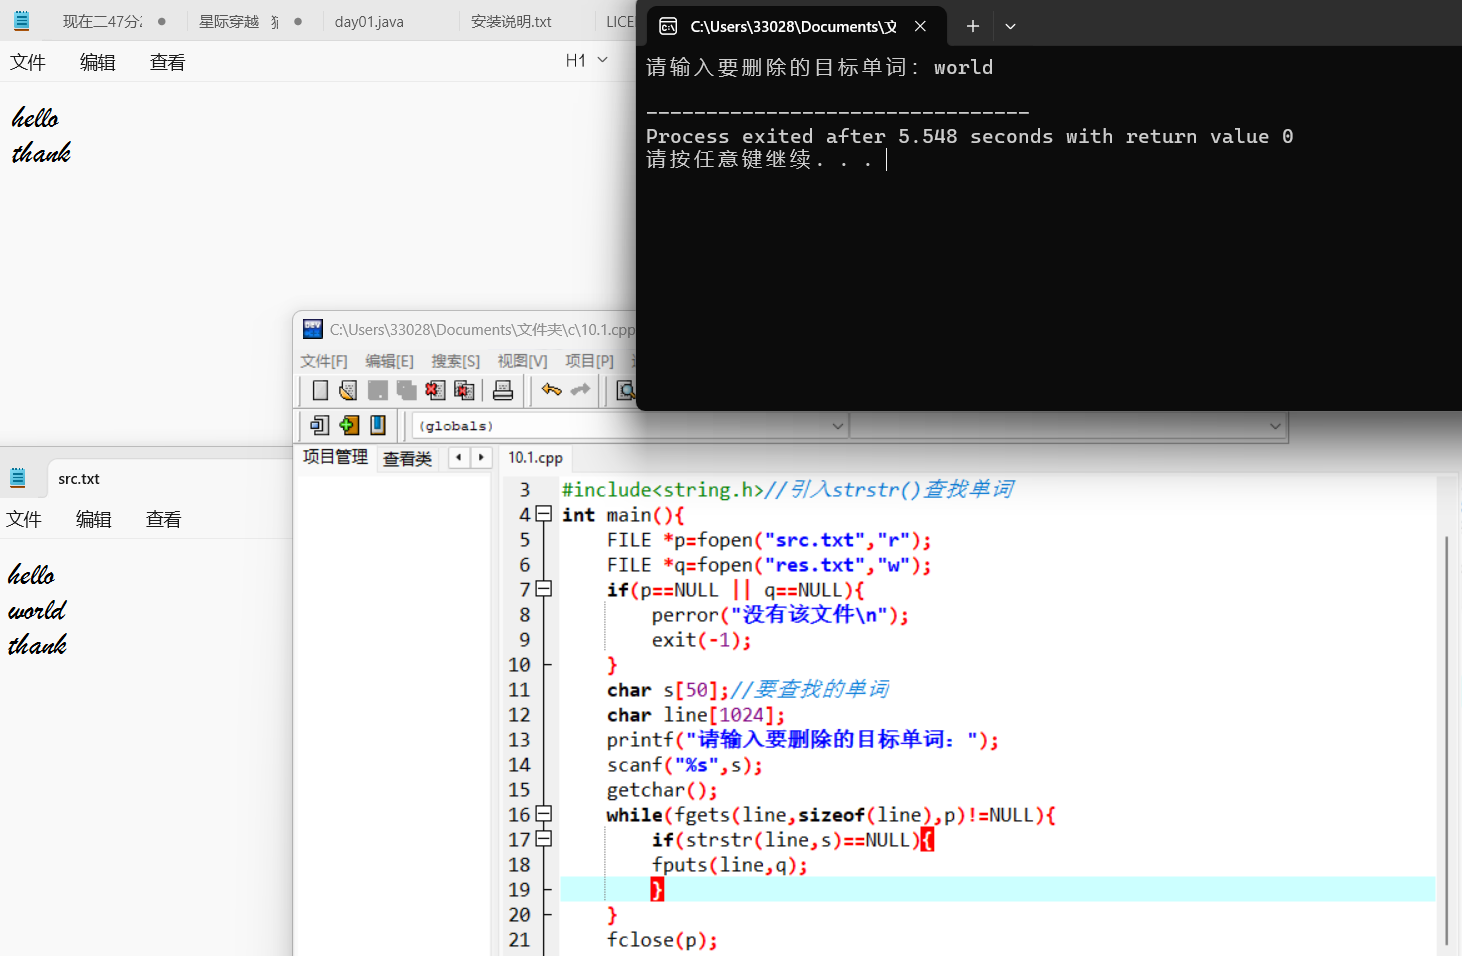Image resolution: width=1462 pixels, height=956 pixels.
Task: Click the fclose(p) line 21
Action: [x=662, y=940]
